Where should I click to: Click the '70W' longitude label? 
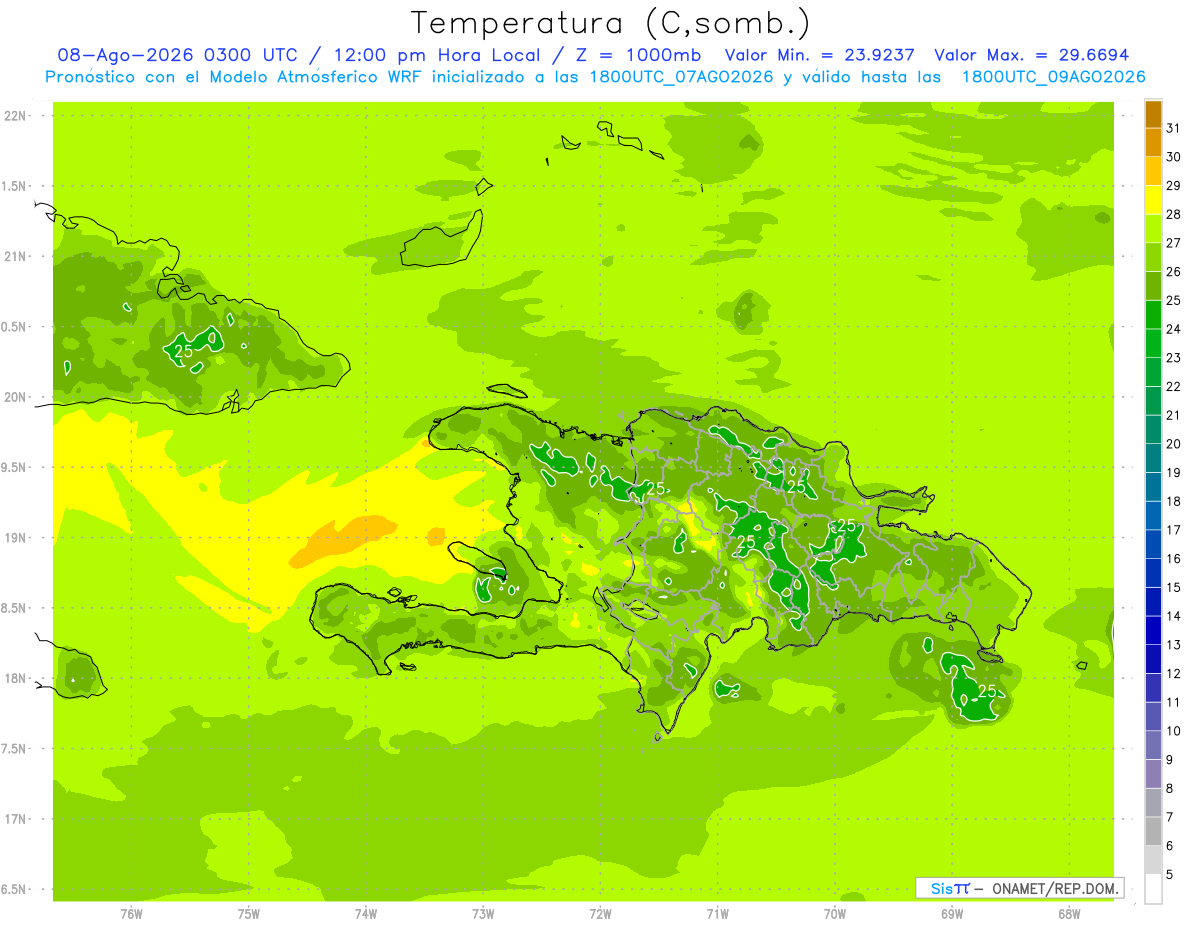835,913
